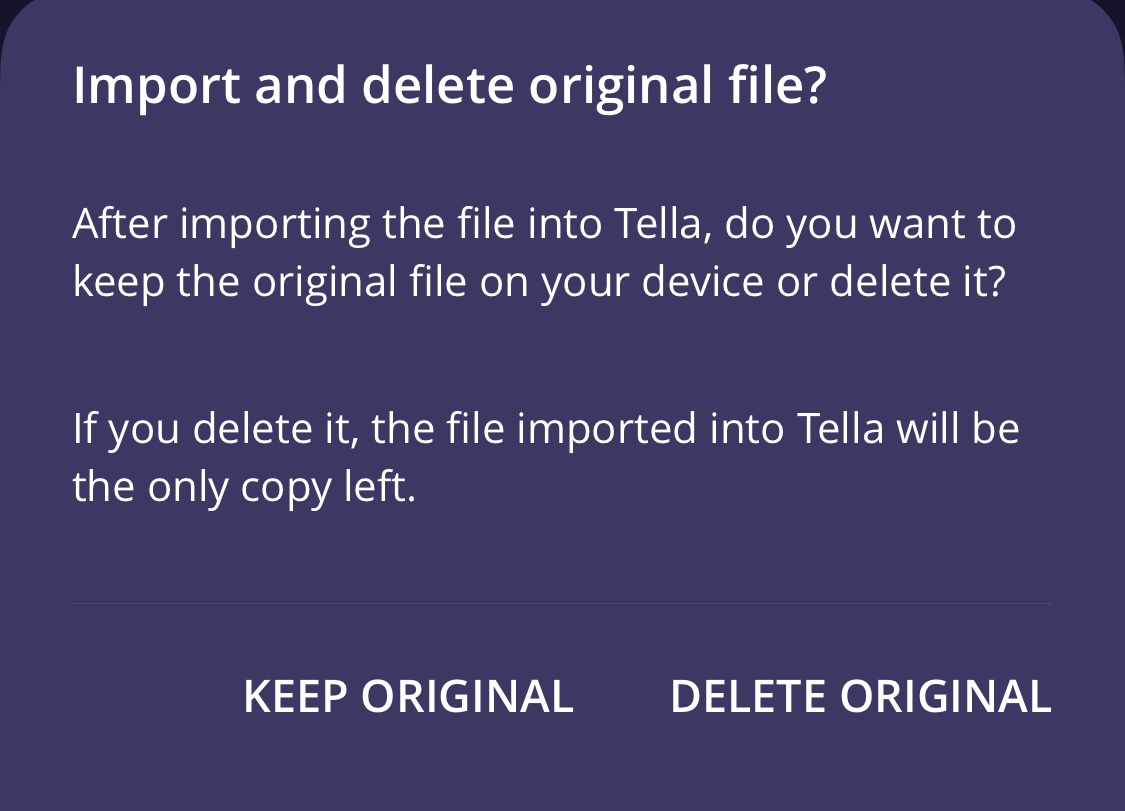
Task: Click the horizontal divider line above the buttons
Action: point(562,604)
